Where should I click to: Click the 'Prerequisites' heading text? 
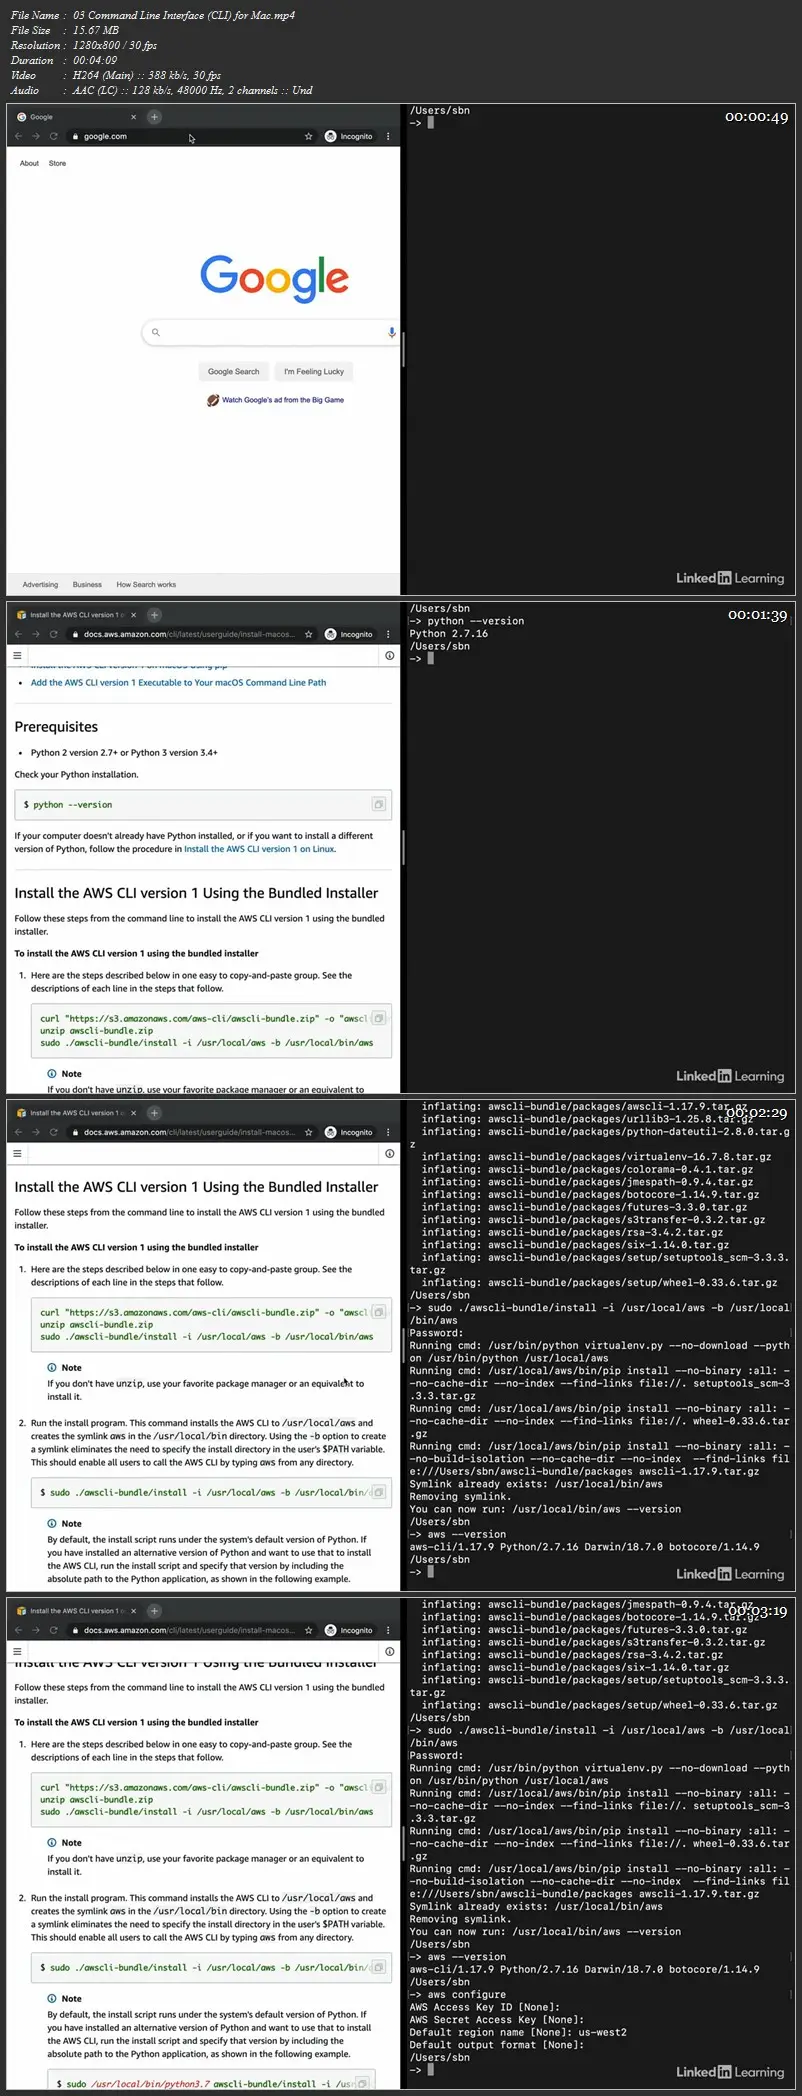(x=56, y=727)
